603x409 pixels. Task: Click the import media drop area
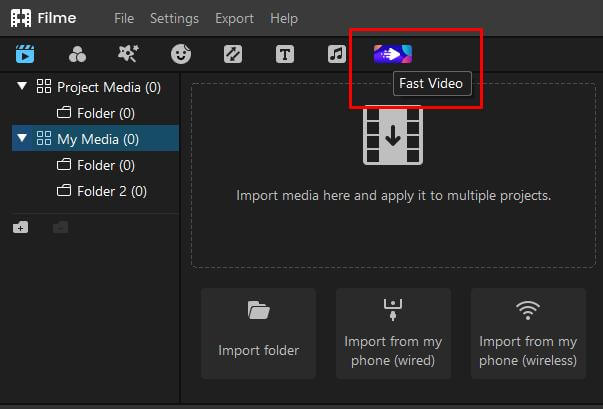tap(392, 176)
